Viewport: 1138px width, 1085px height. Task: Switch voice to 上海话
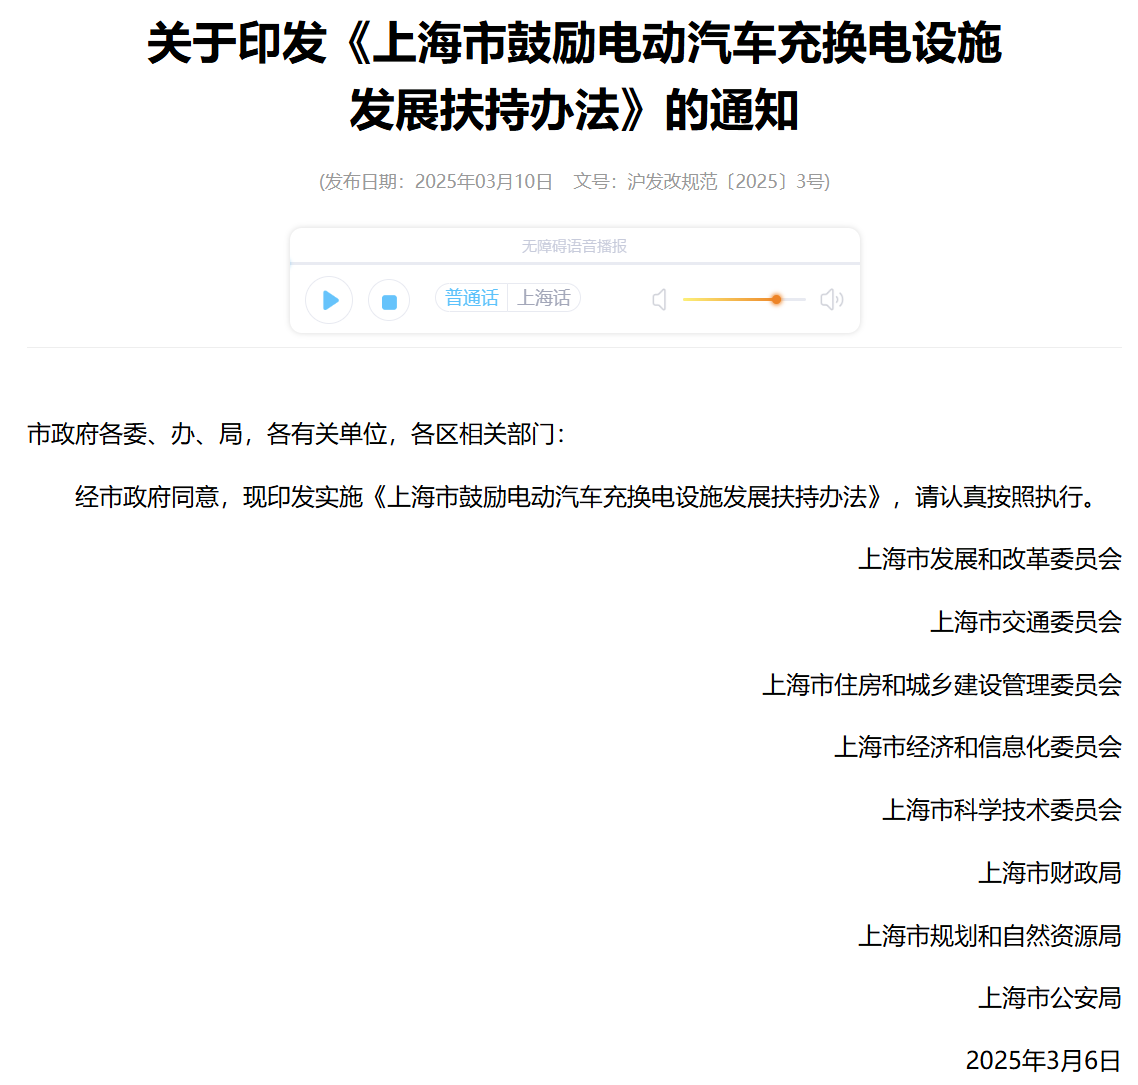point(544,298)
